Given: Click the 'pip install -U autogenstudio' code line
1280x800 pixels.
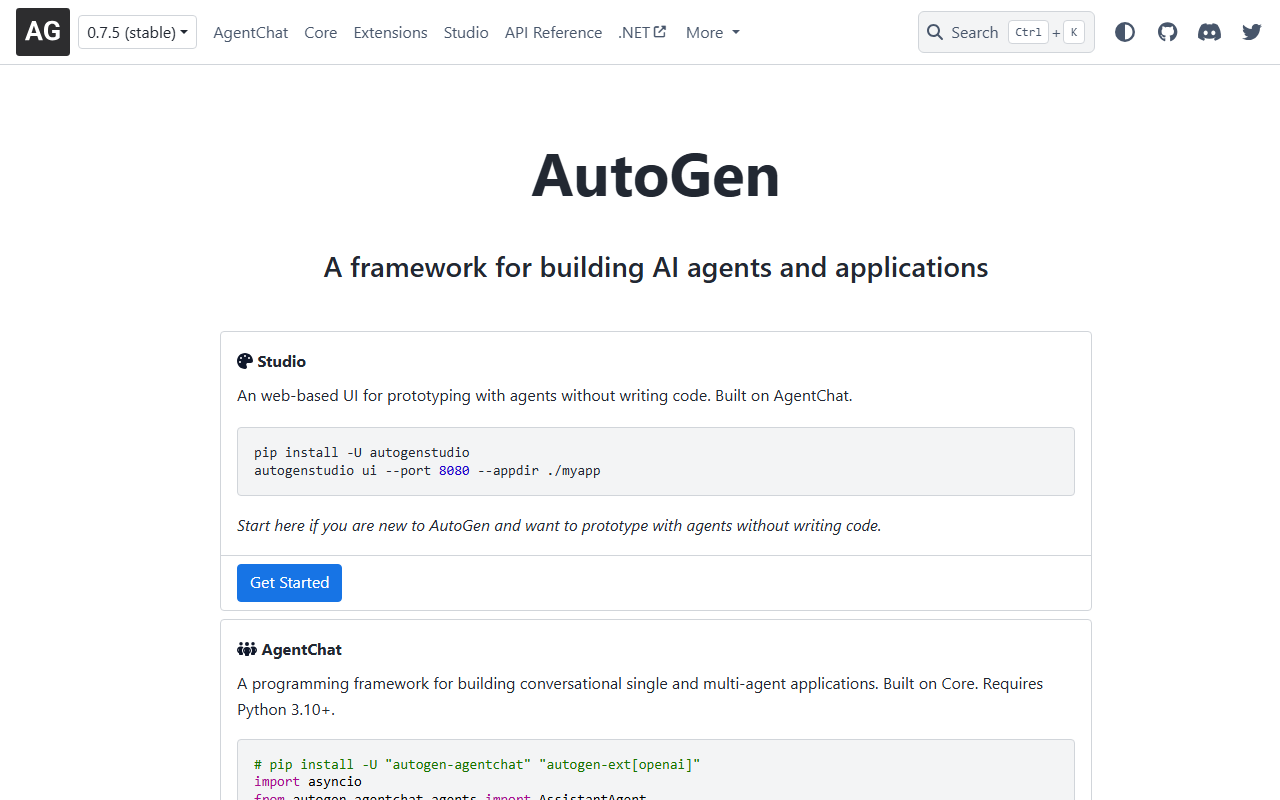Looking at the screenshot, I should pyautogui.click(x=362, y=453).
